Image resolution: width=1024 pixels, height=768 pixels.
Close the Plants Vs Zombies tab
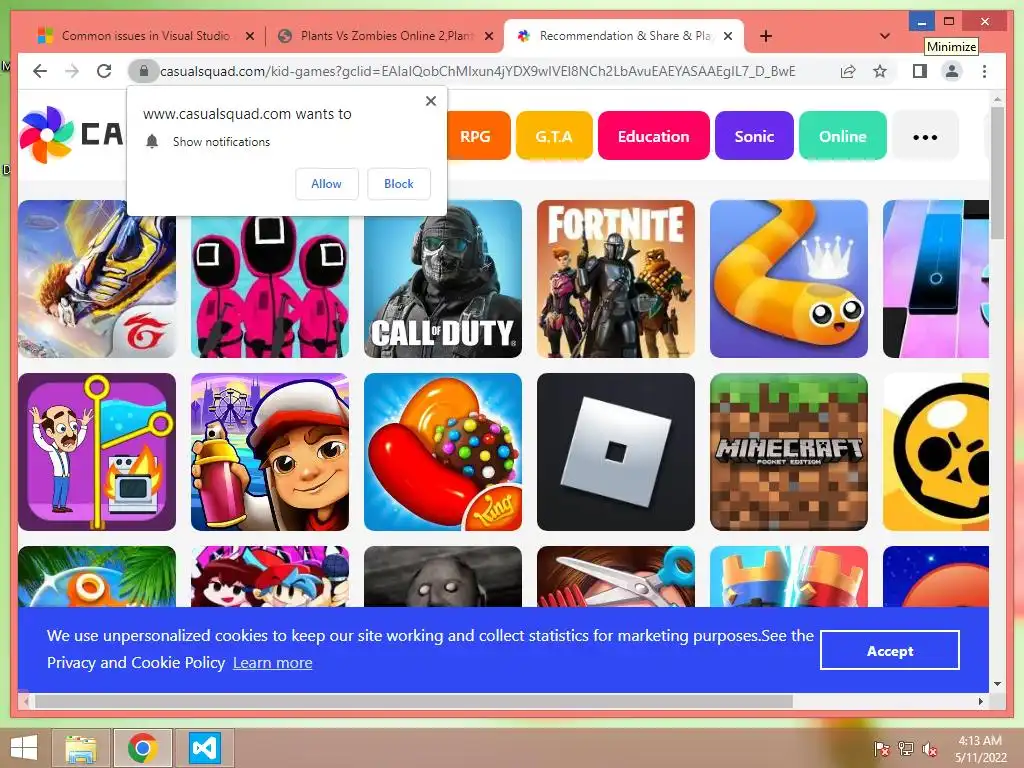pyautogui.click(x=488, y=36)
